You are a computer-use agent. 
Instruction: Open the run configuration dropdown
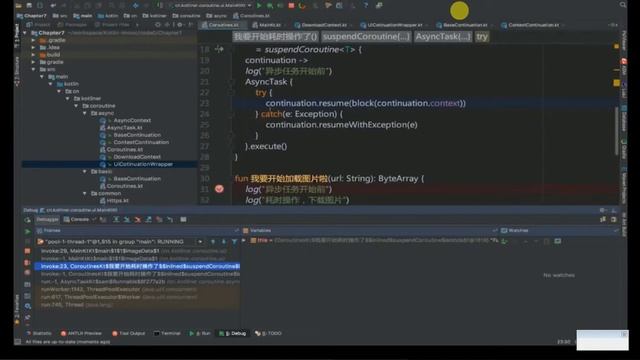(x=211, y=5)
